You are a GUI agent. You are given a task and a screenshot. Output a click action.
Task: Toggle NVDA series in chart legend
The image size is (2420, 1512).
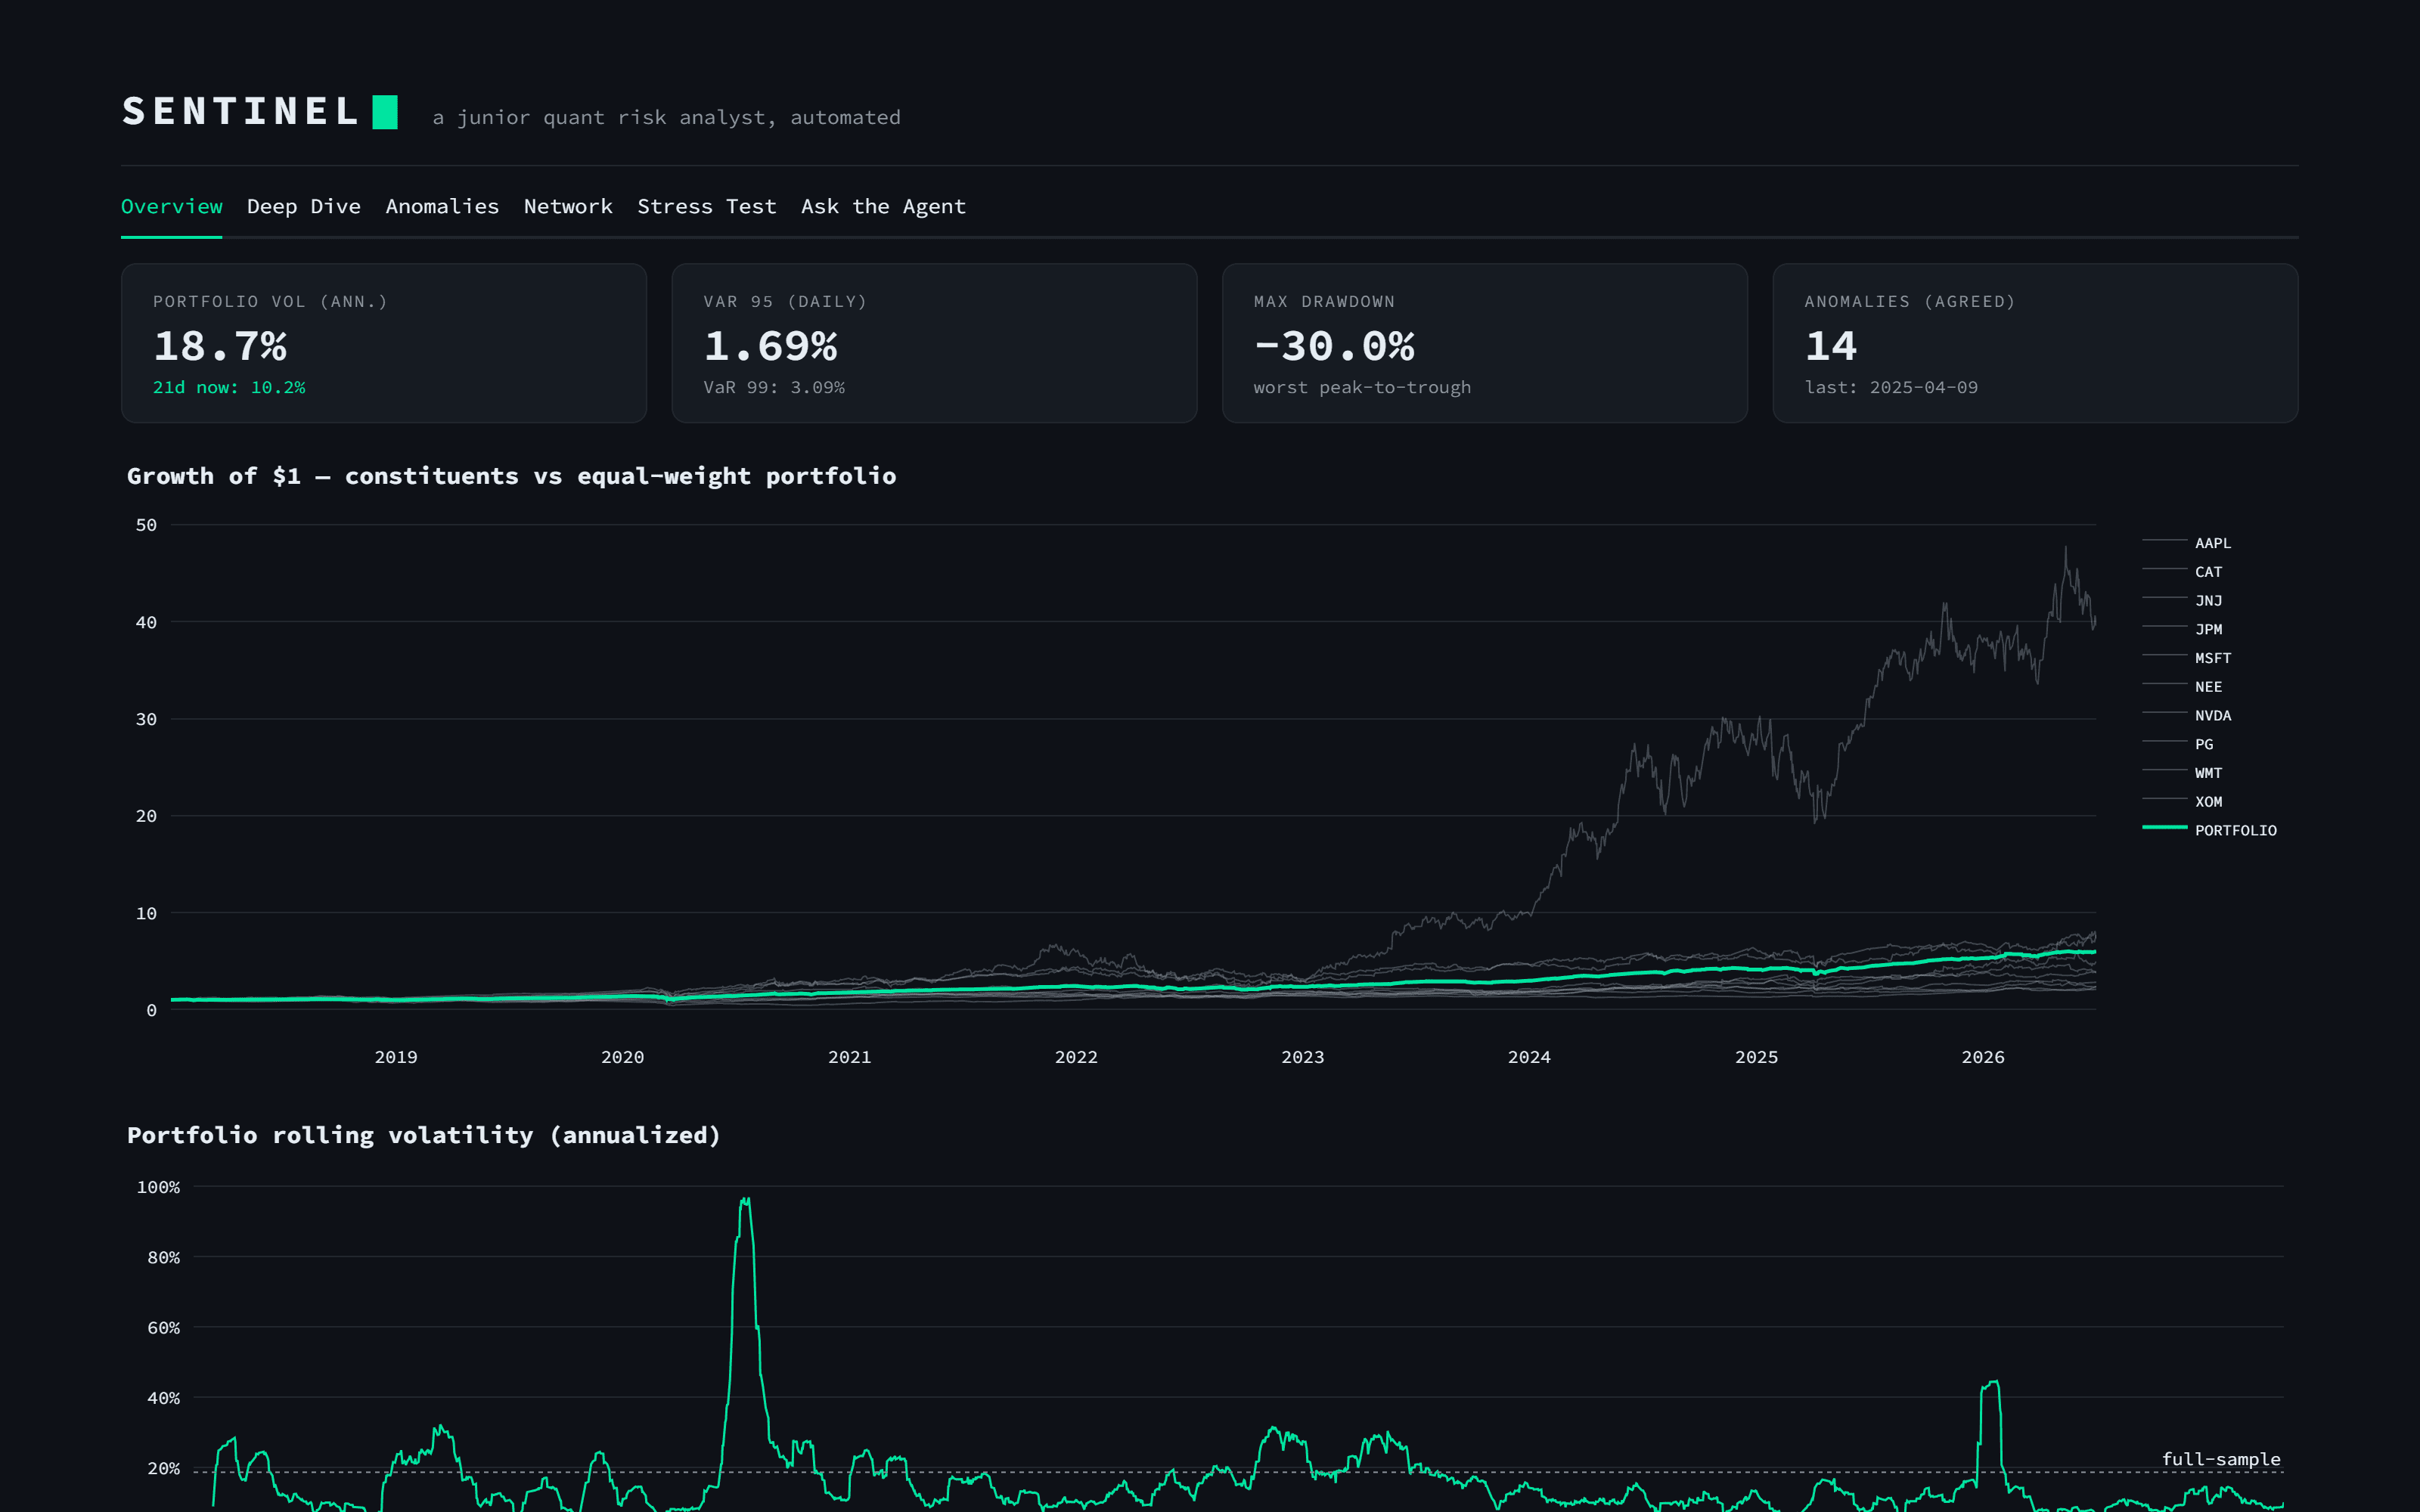pyautogui.click(x=2187, y=715)
